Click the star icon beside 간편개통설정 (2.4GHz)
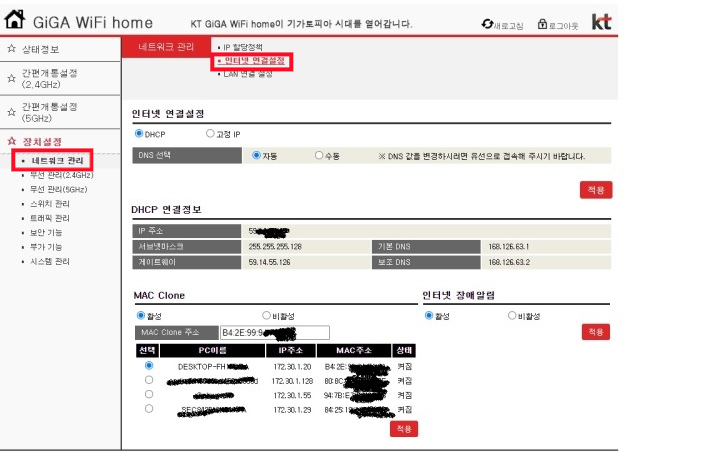Image resolution: width=720 pixels, height=452 pixels. [11, 79]
